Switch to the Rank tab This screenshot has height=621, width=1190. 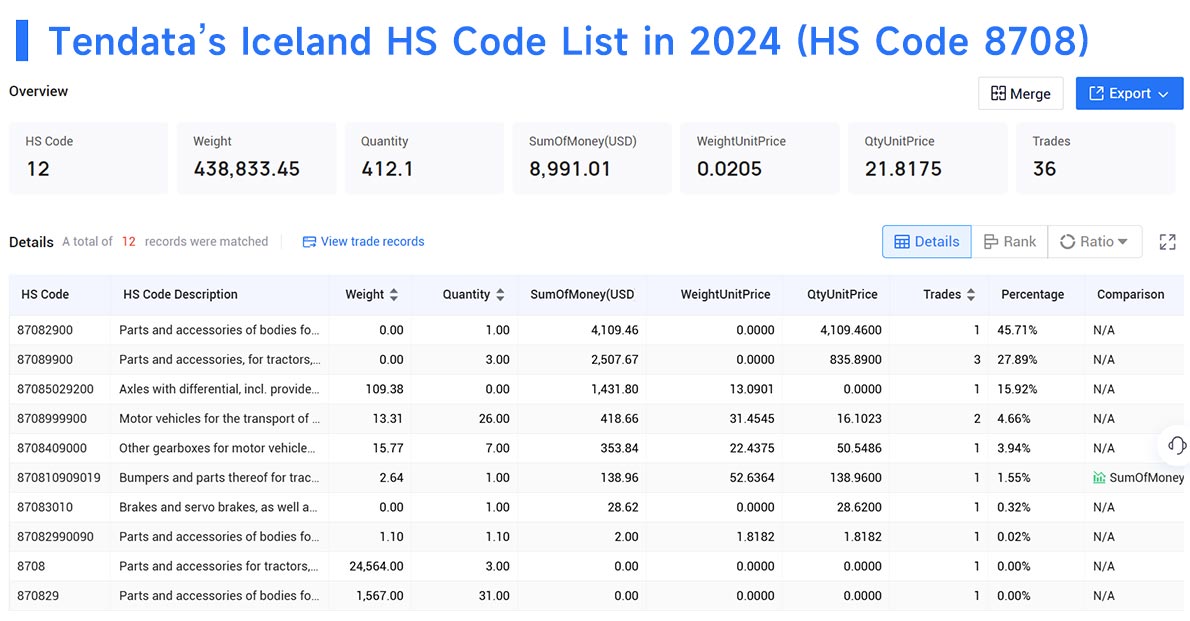(1010, 241)
